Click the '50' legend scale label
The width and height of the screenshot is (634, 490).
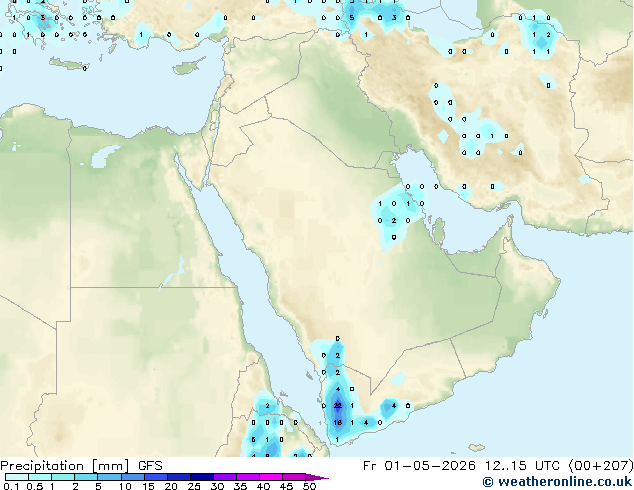(x=309, y=486)
